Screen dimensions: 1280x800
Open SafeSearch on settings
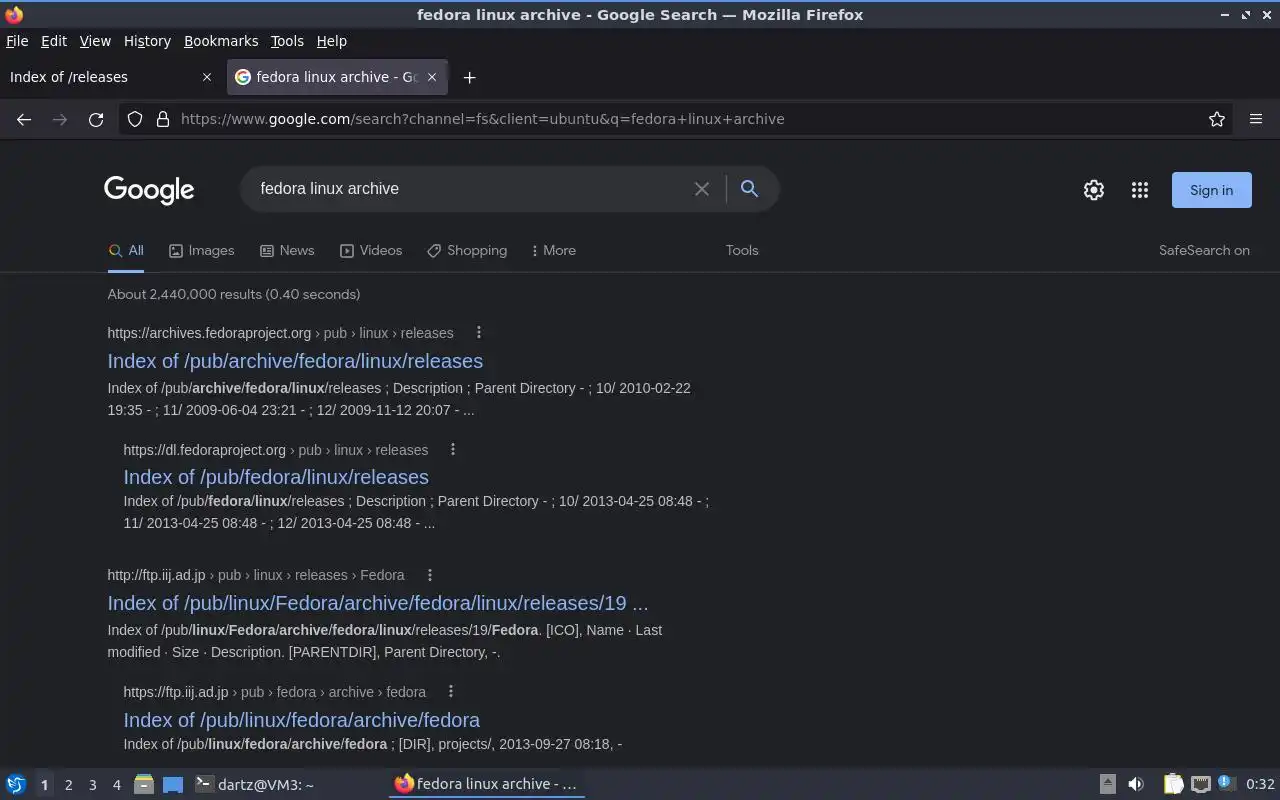[1204, 250]
